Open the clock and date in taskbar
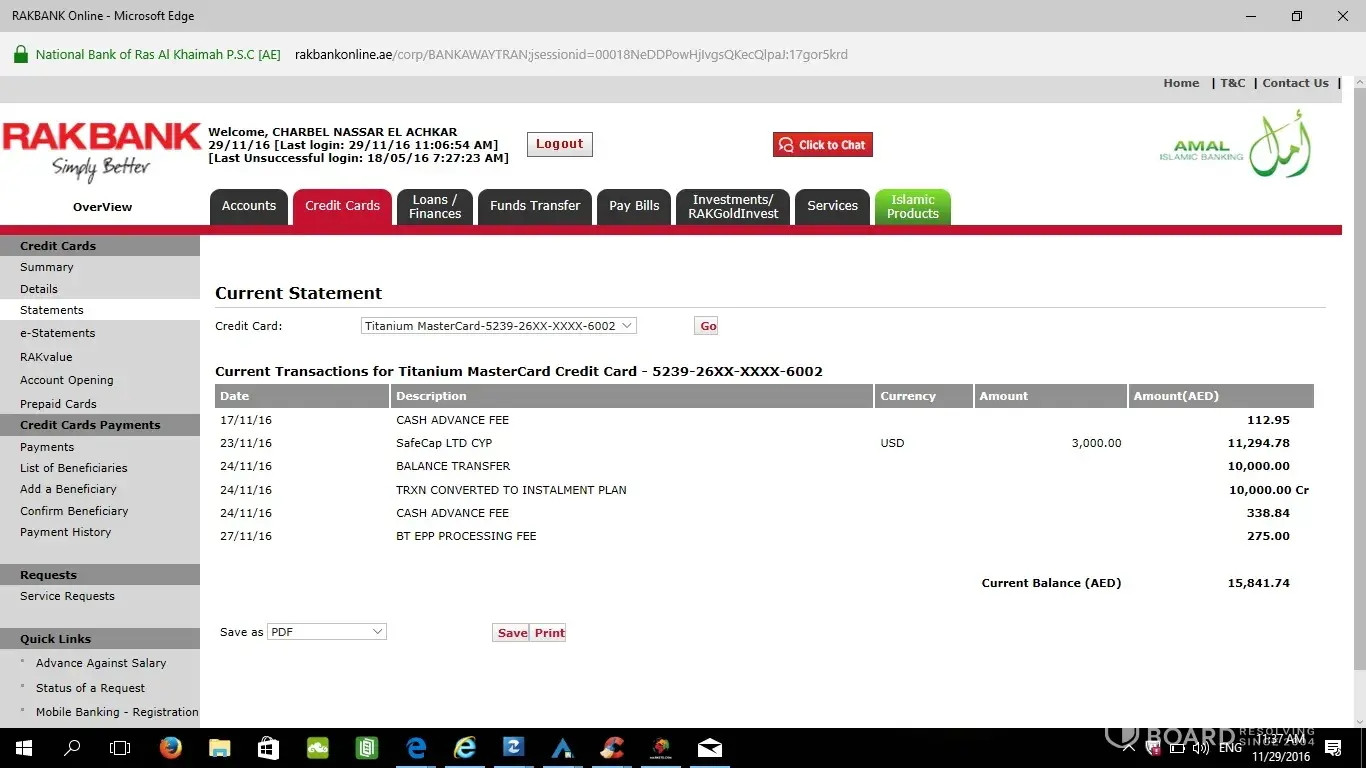The height and width of the screenshot is (768, 1366). pyautogui.click(x=1282, y=747)
